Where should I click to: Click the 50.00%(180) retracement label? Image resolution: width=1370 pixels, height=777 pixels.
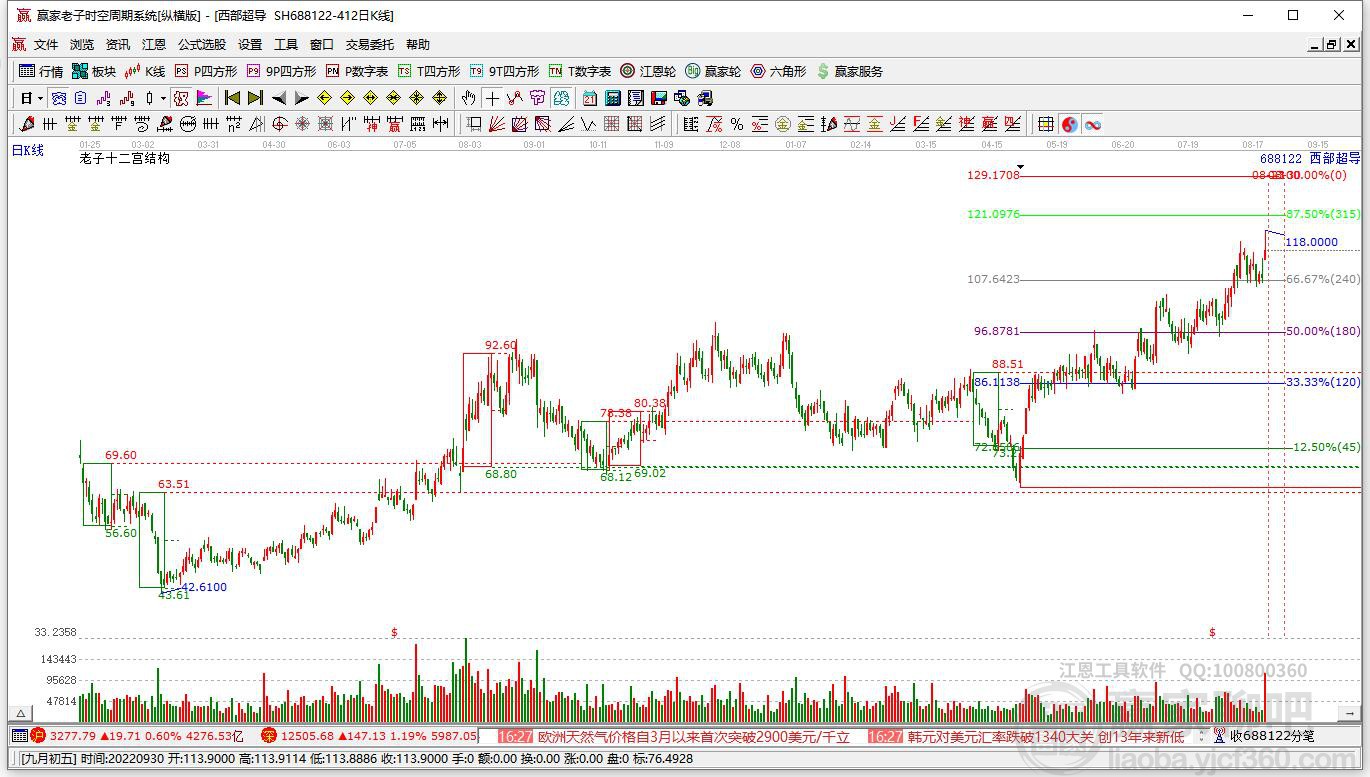click(1323, 331)
